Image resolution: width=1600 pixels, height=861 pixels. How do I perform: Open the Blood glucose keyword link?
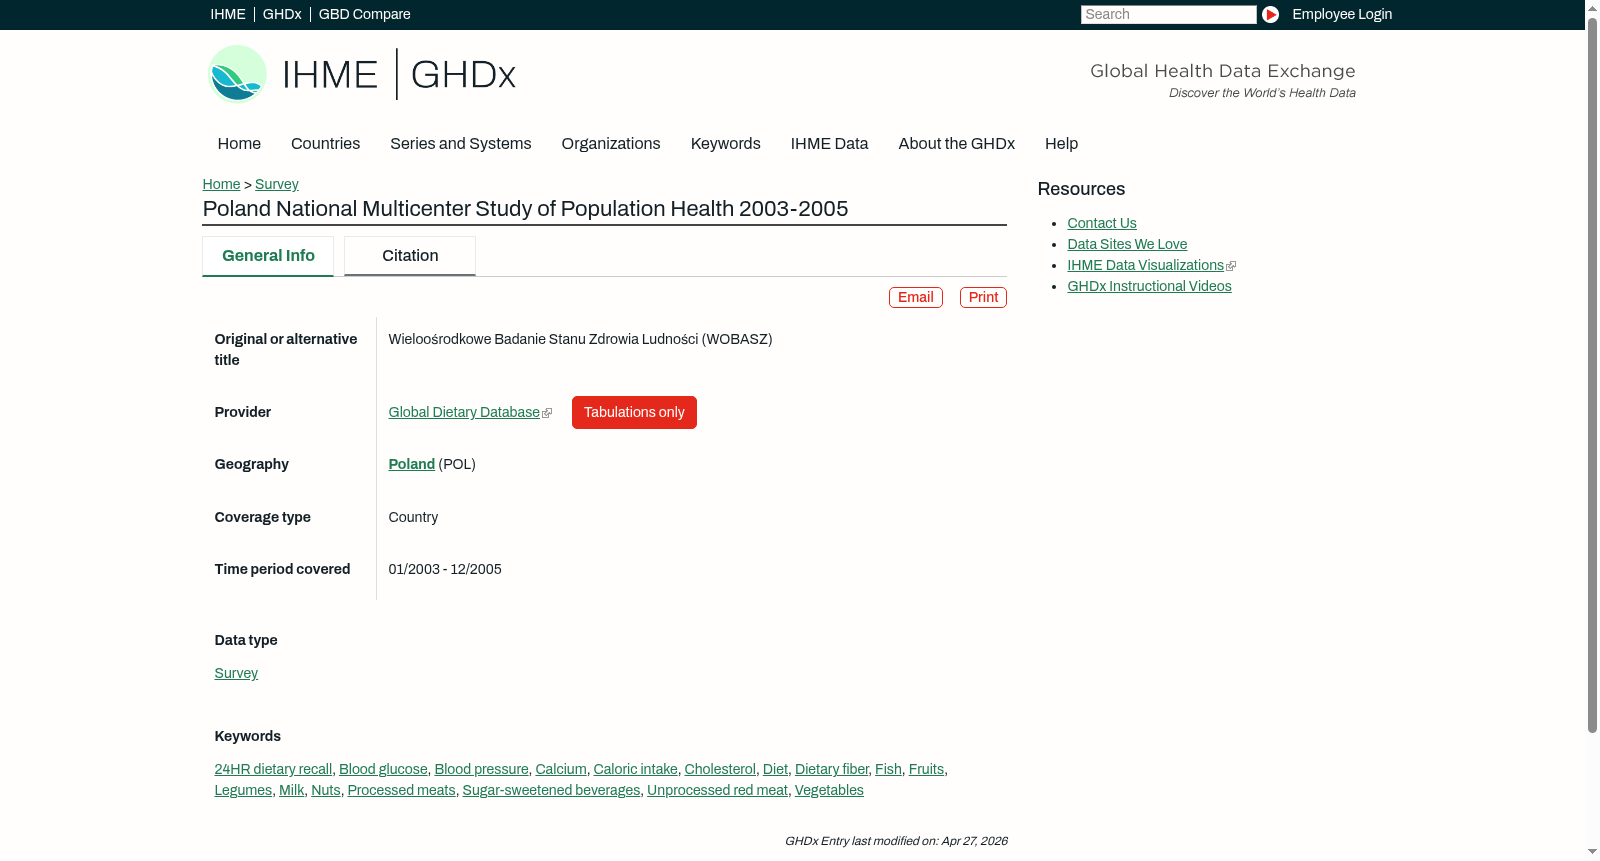click(383, 770)
